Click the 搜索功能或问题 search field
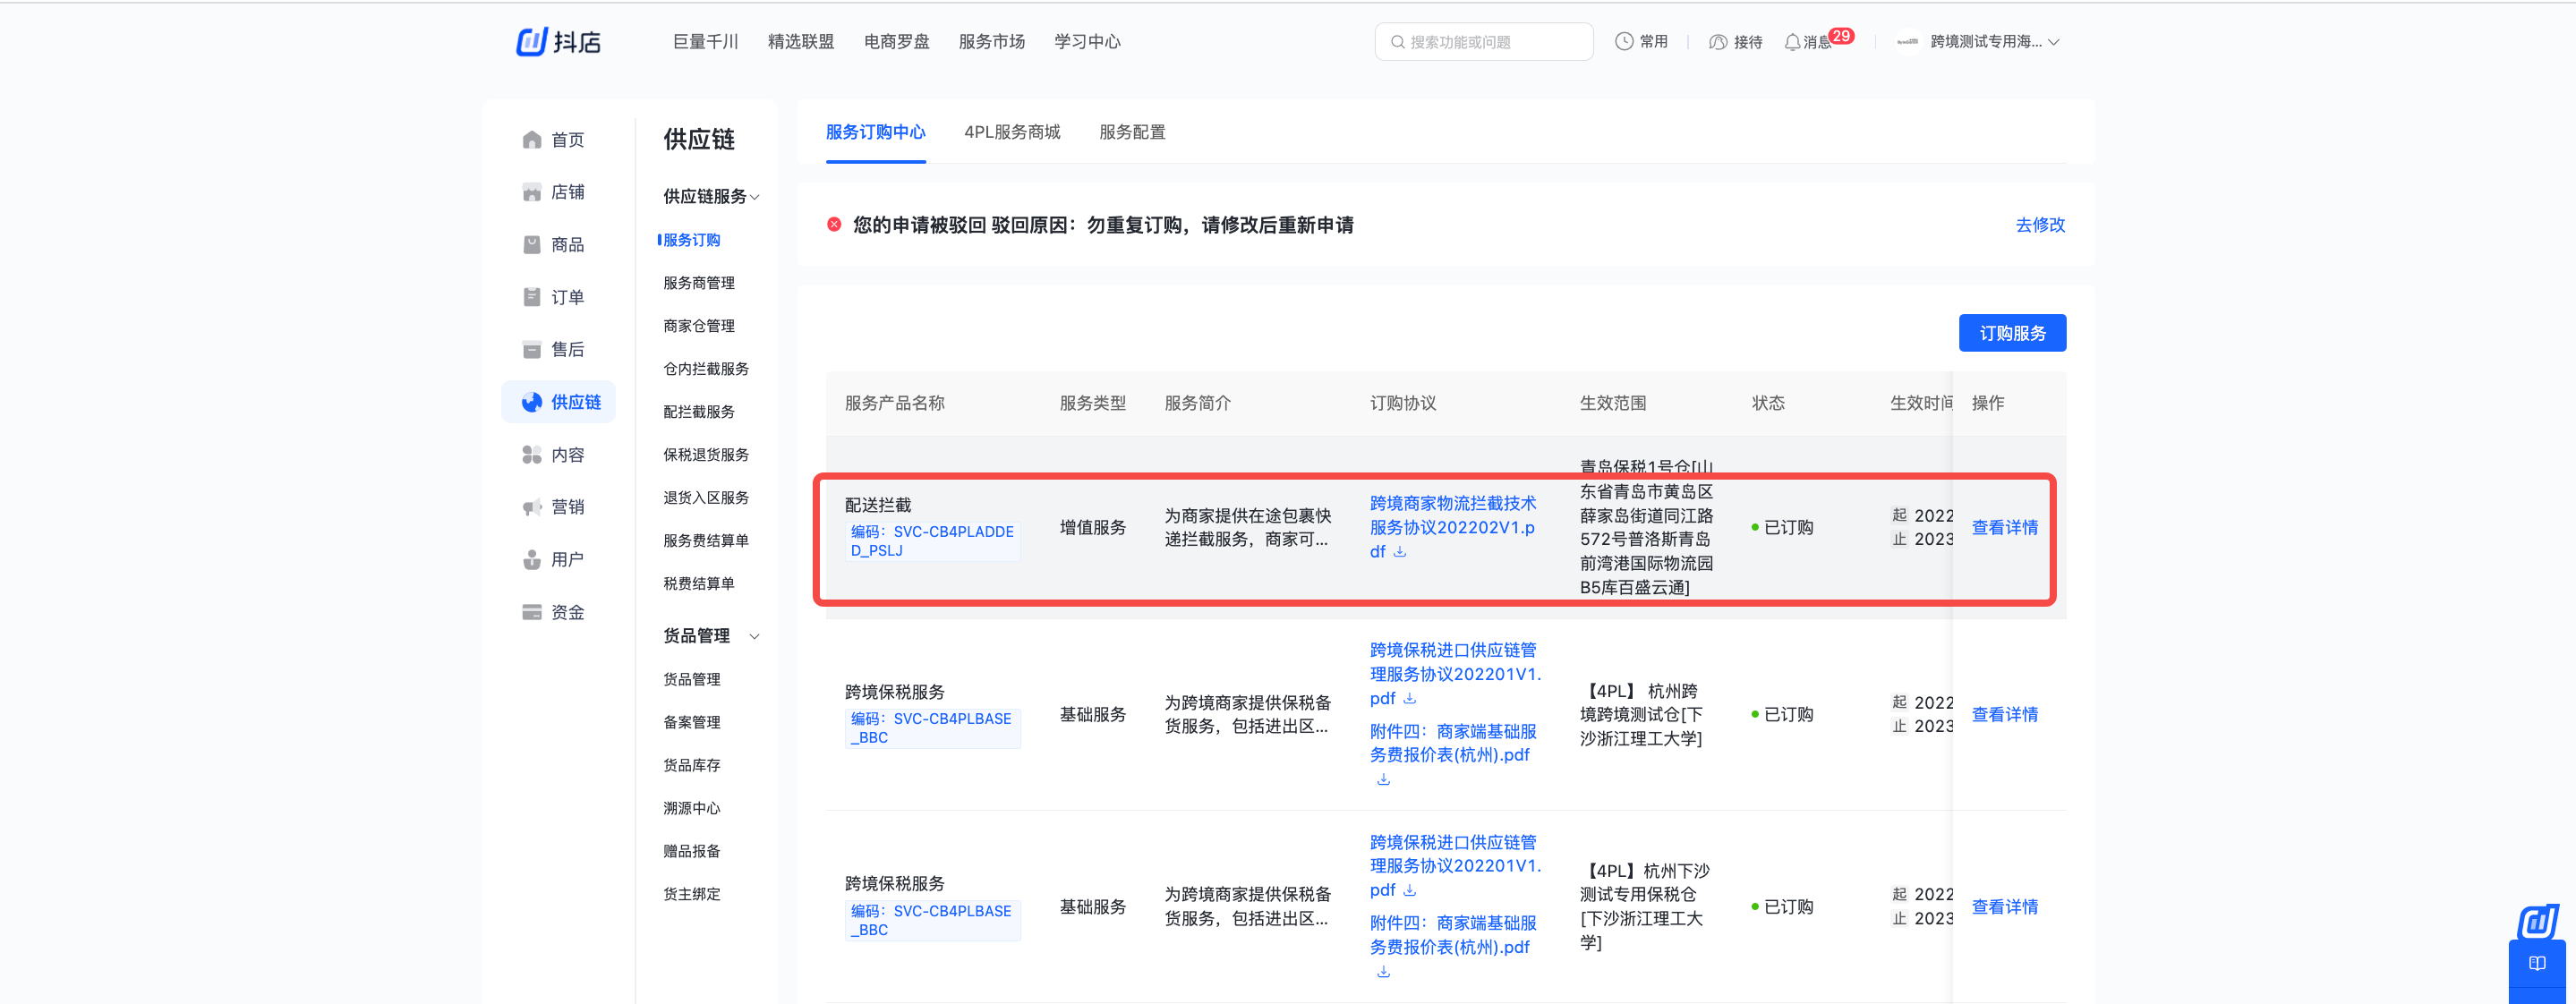Image resolution: width=2576 pixels, height=1004 pixels. pyautogui.click(x=1484, y=42)
